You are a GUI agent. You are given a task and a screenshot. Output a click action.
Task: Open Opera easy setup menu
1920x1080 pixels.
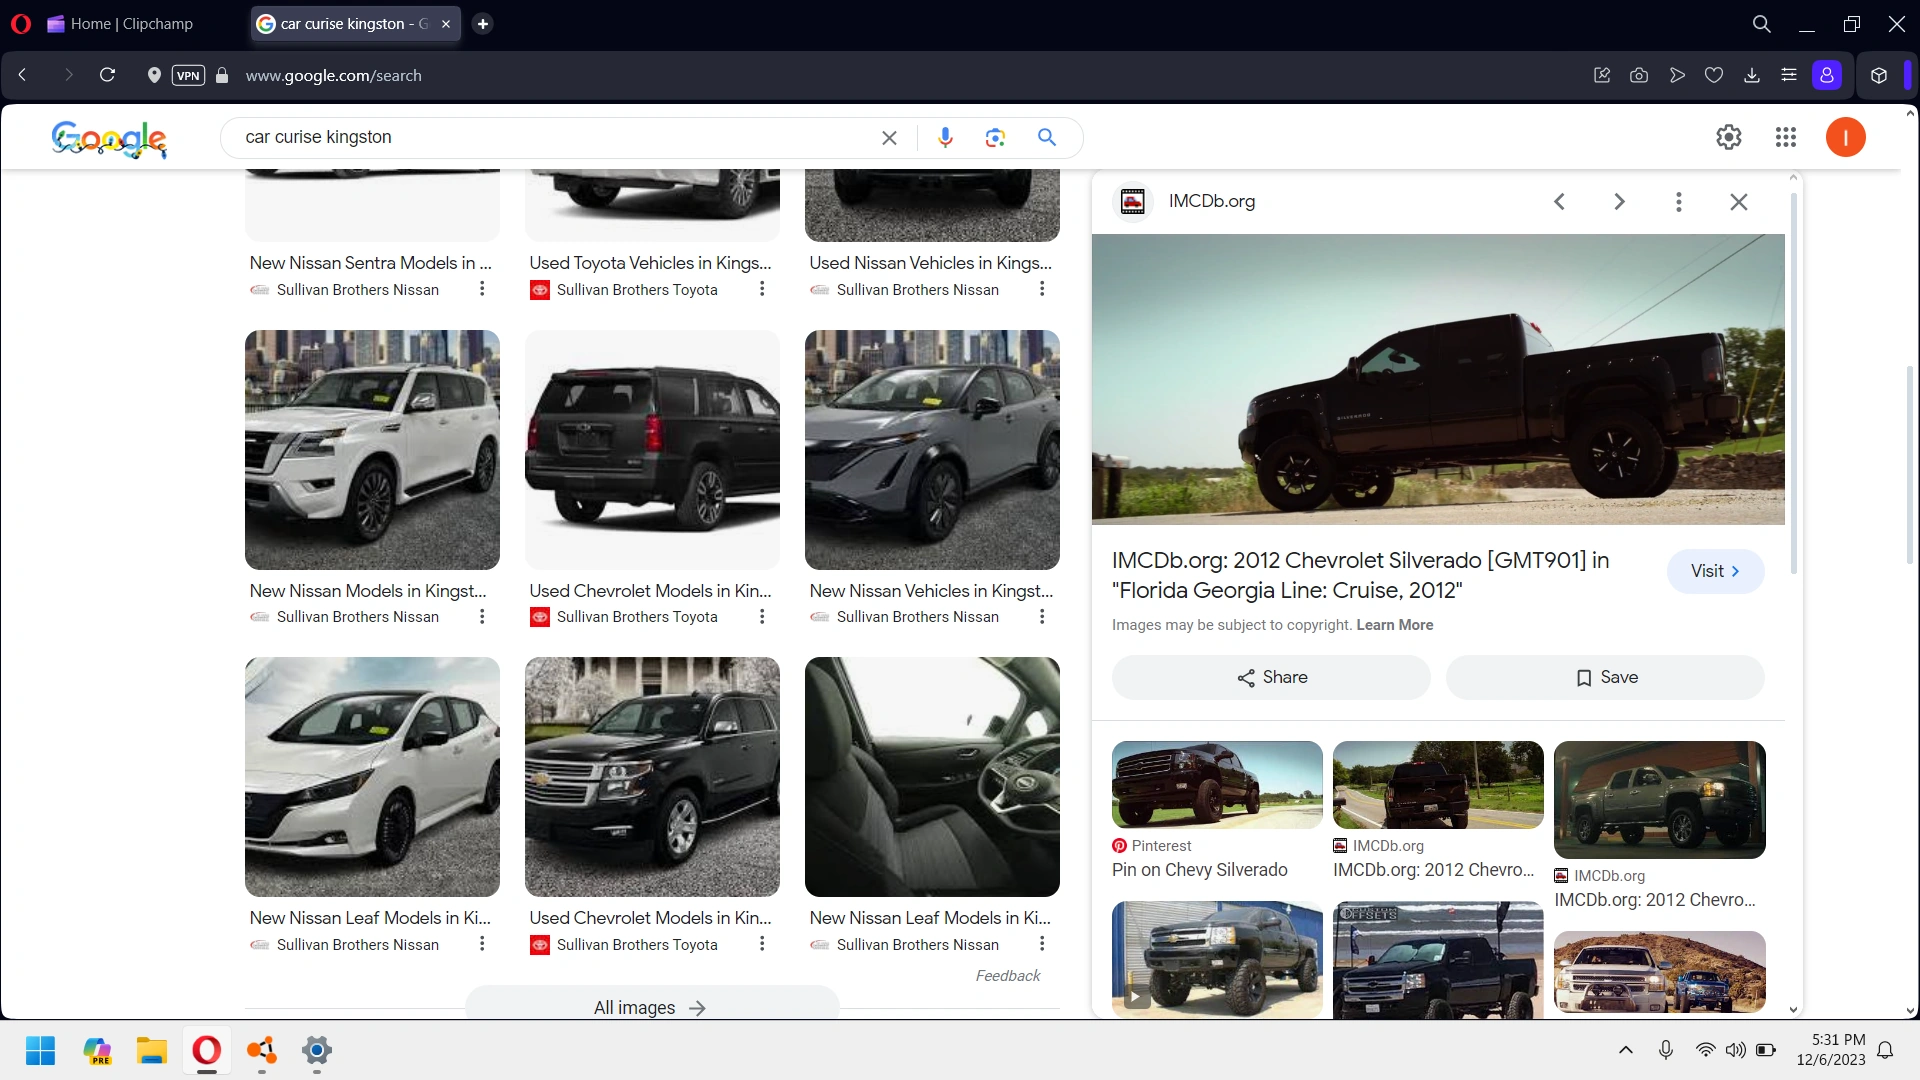click(x=1789, y=75)
